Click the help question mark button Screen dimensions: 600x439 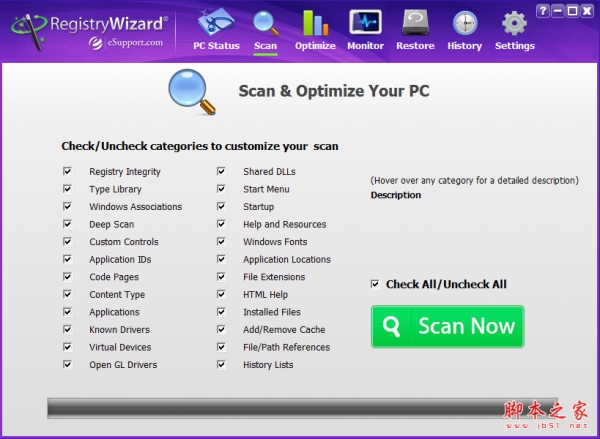point(543,11)
